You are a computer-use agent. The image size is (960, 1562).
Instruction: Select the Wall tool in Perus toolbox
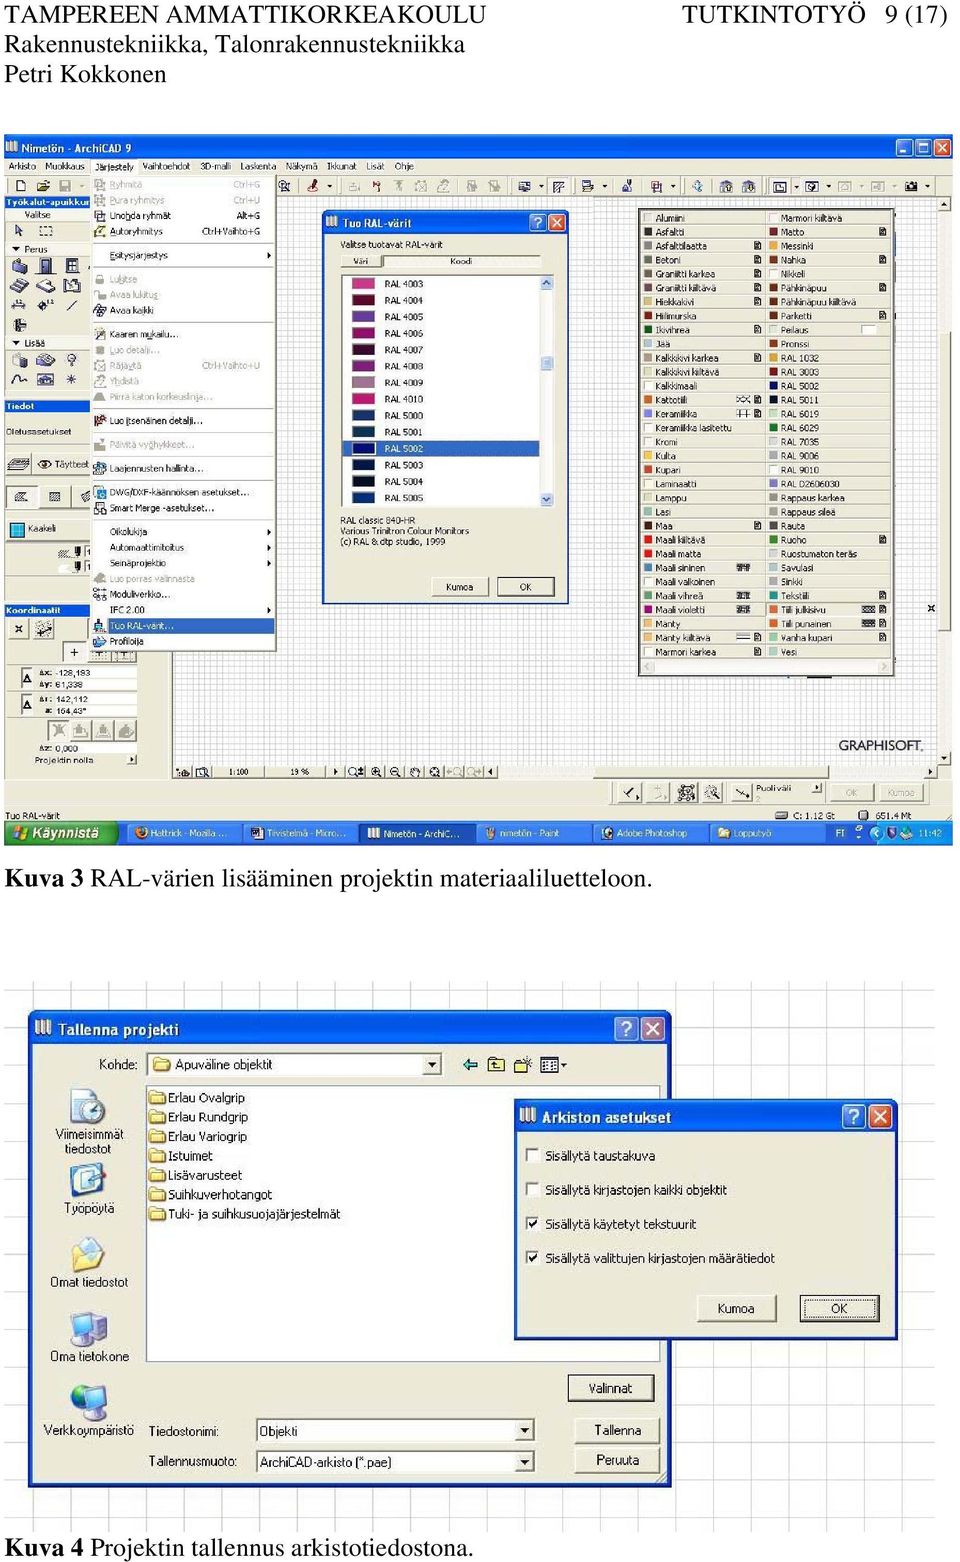[x=20, y=266]
